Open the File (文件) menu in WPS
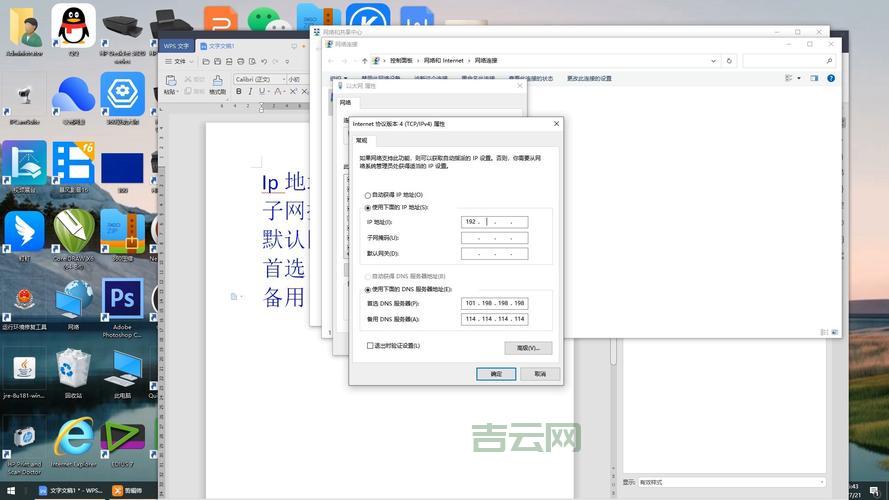 pos(180,61)
